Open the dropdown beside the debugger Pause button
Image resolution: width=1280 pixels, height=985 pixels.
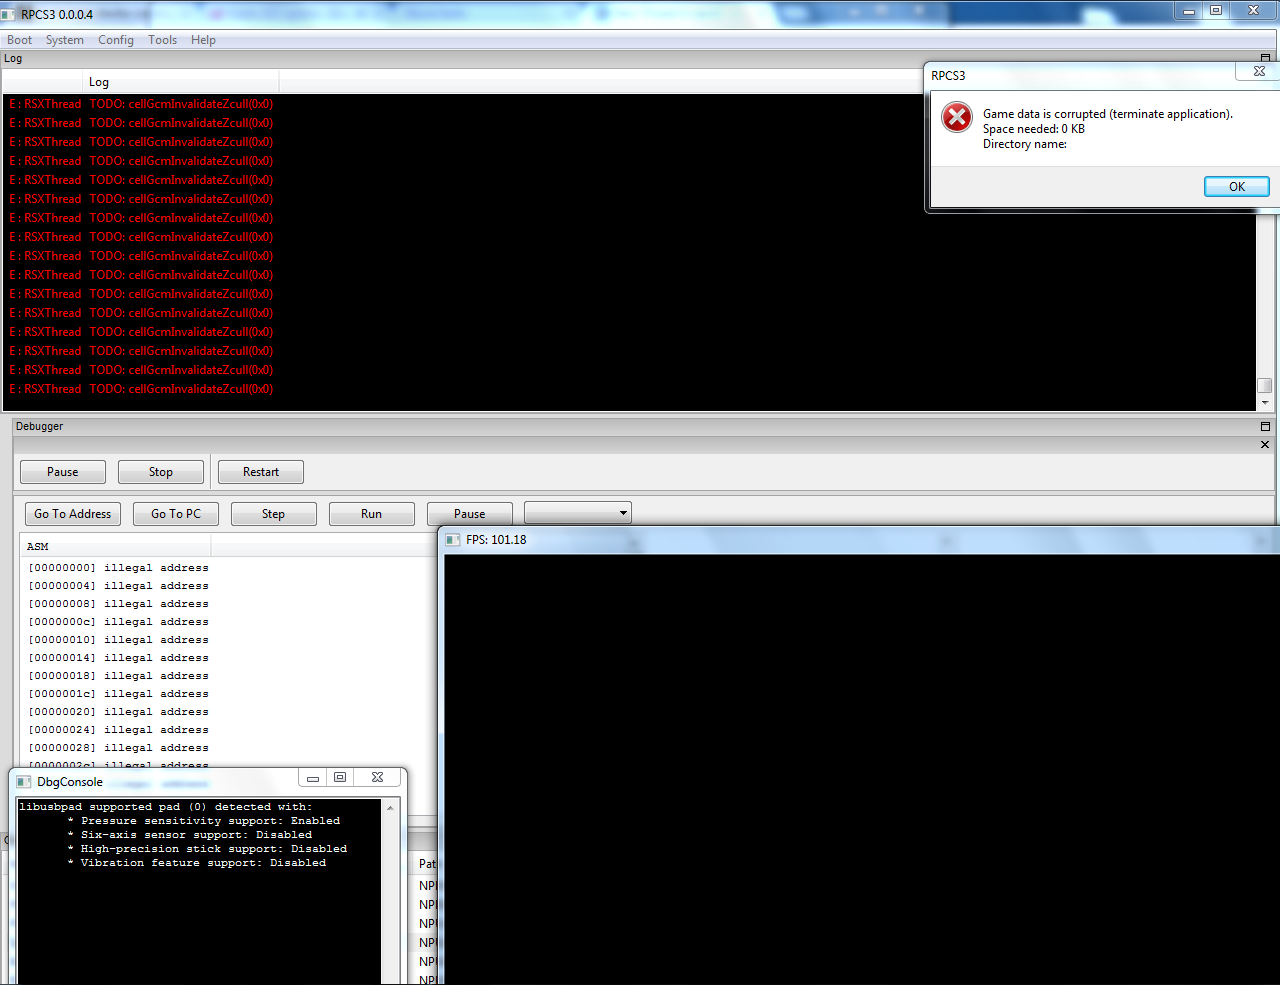(x=578, y=513)
